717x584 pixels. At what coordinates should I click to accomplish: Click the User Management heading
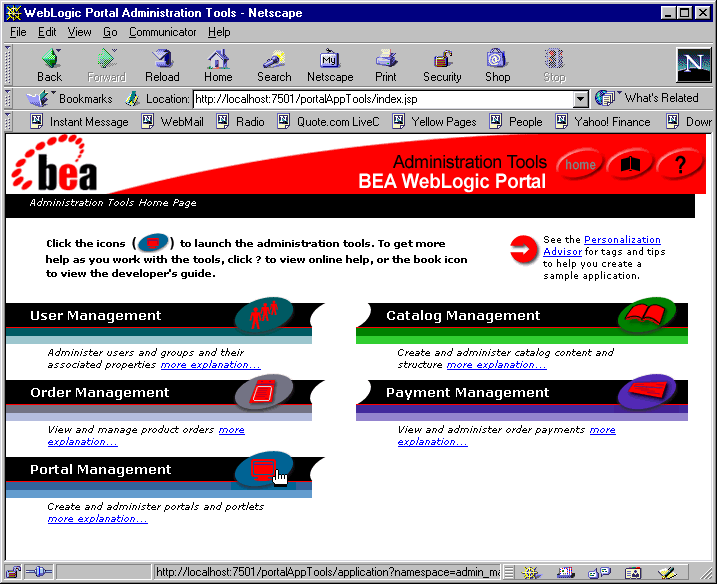pyautogui.click(x=96, y=316)
